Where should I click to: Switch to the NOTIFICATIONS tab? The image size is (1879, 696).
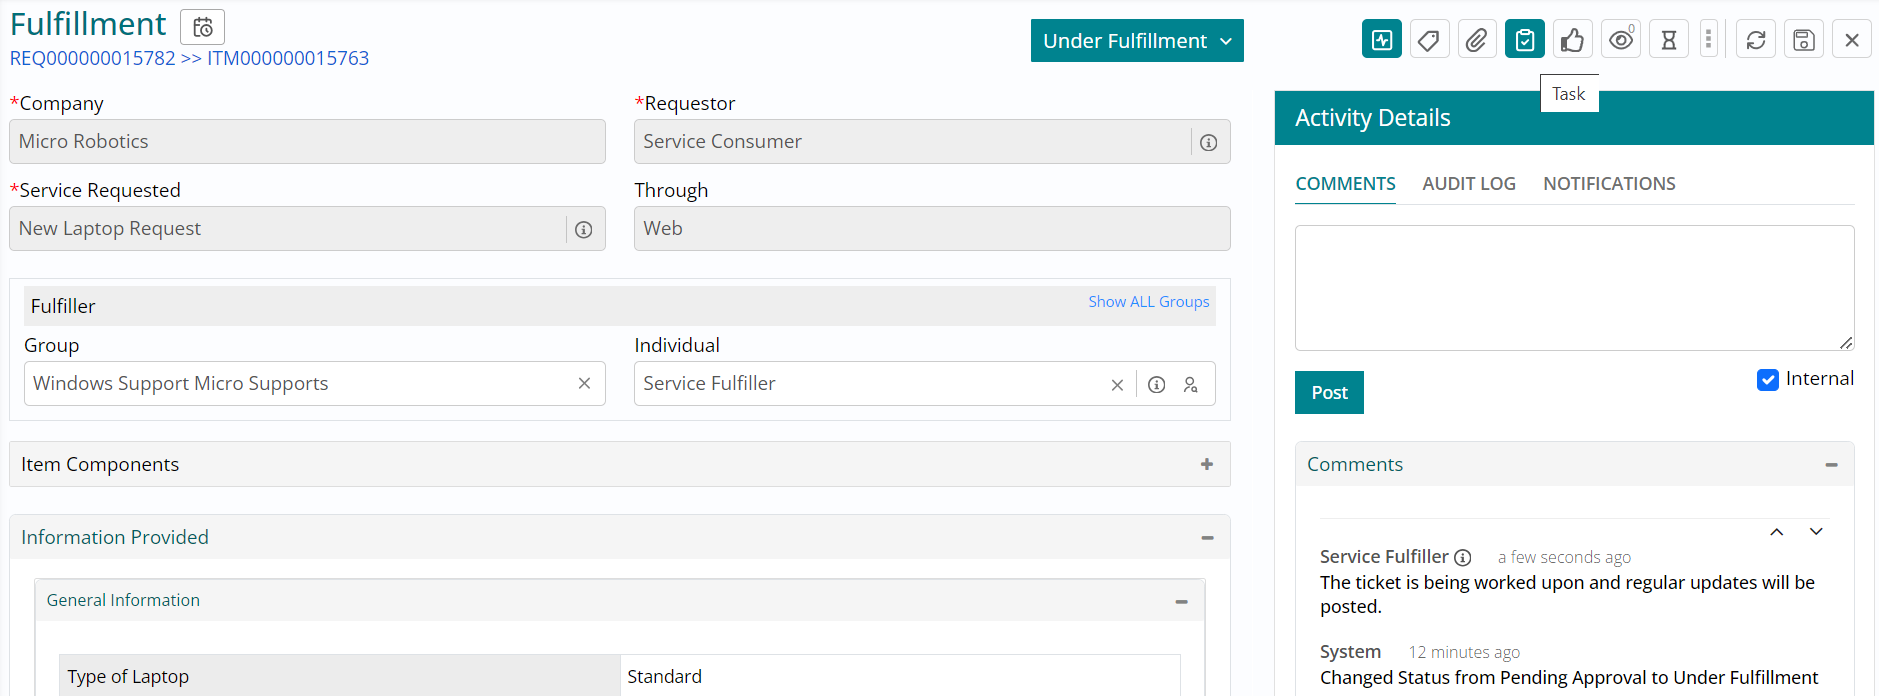pos(1608,184)
